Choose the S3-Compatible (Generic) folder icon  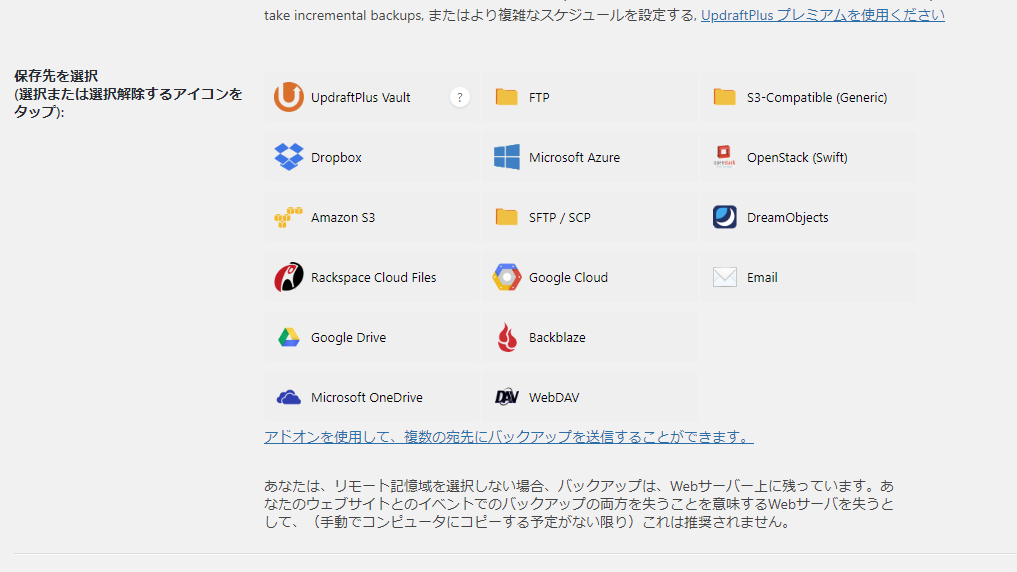(x=725, y=97)
